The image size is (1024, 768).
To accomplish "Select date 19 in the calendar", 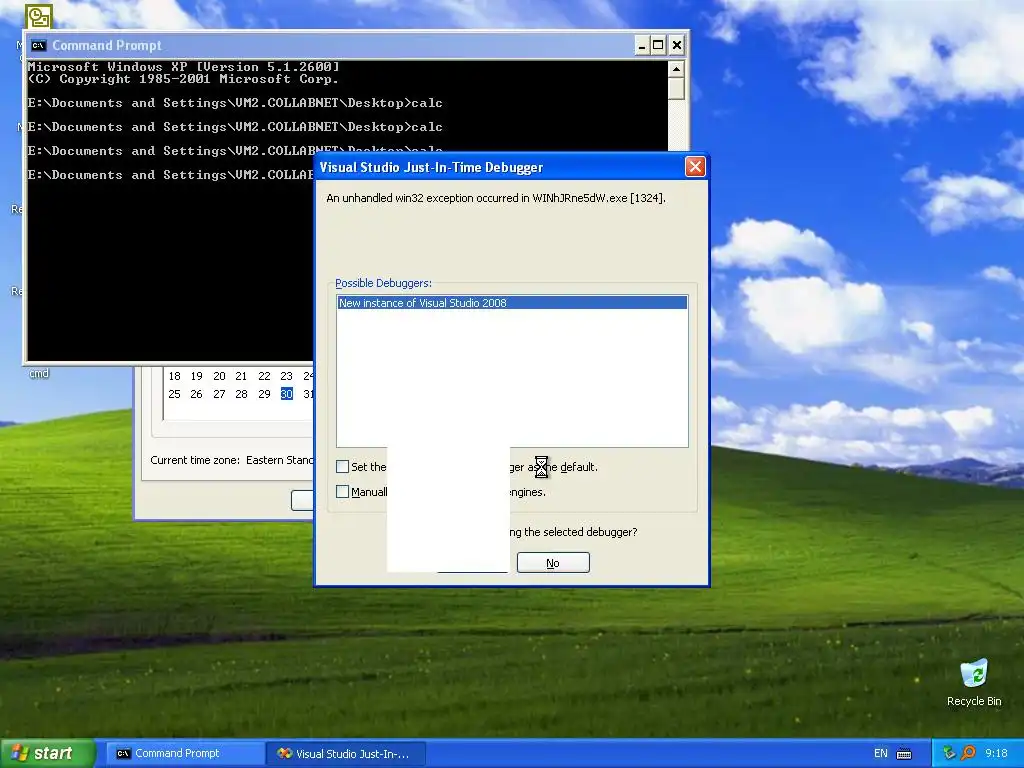I will [197, 376].
